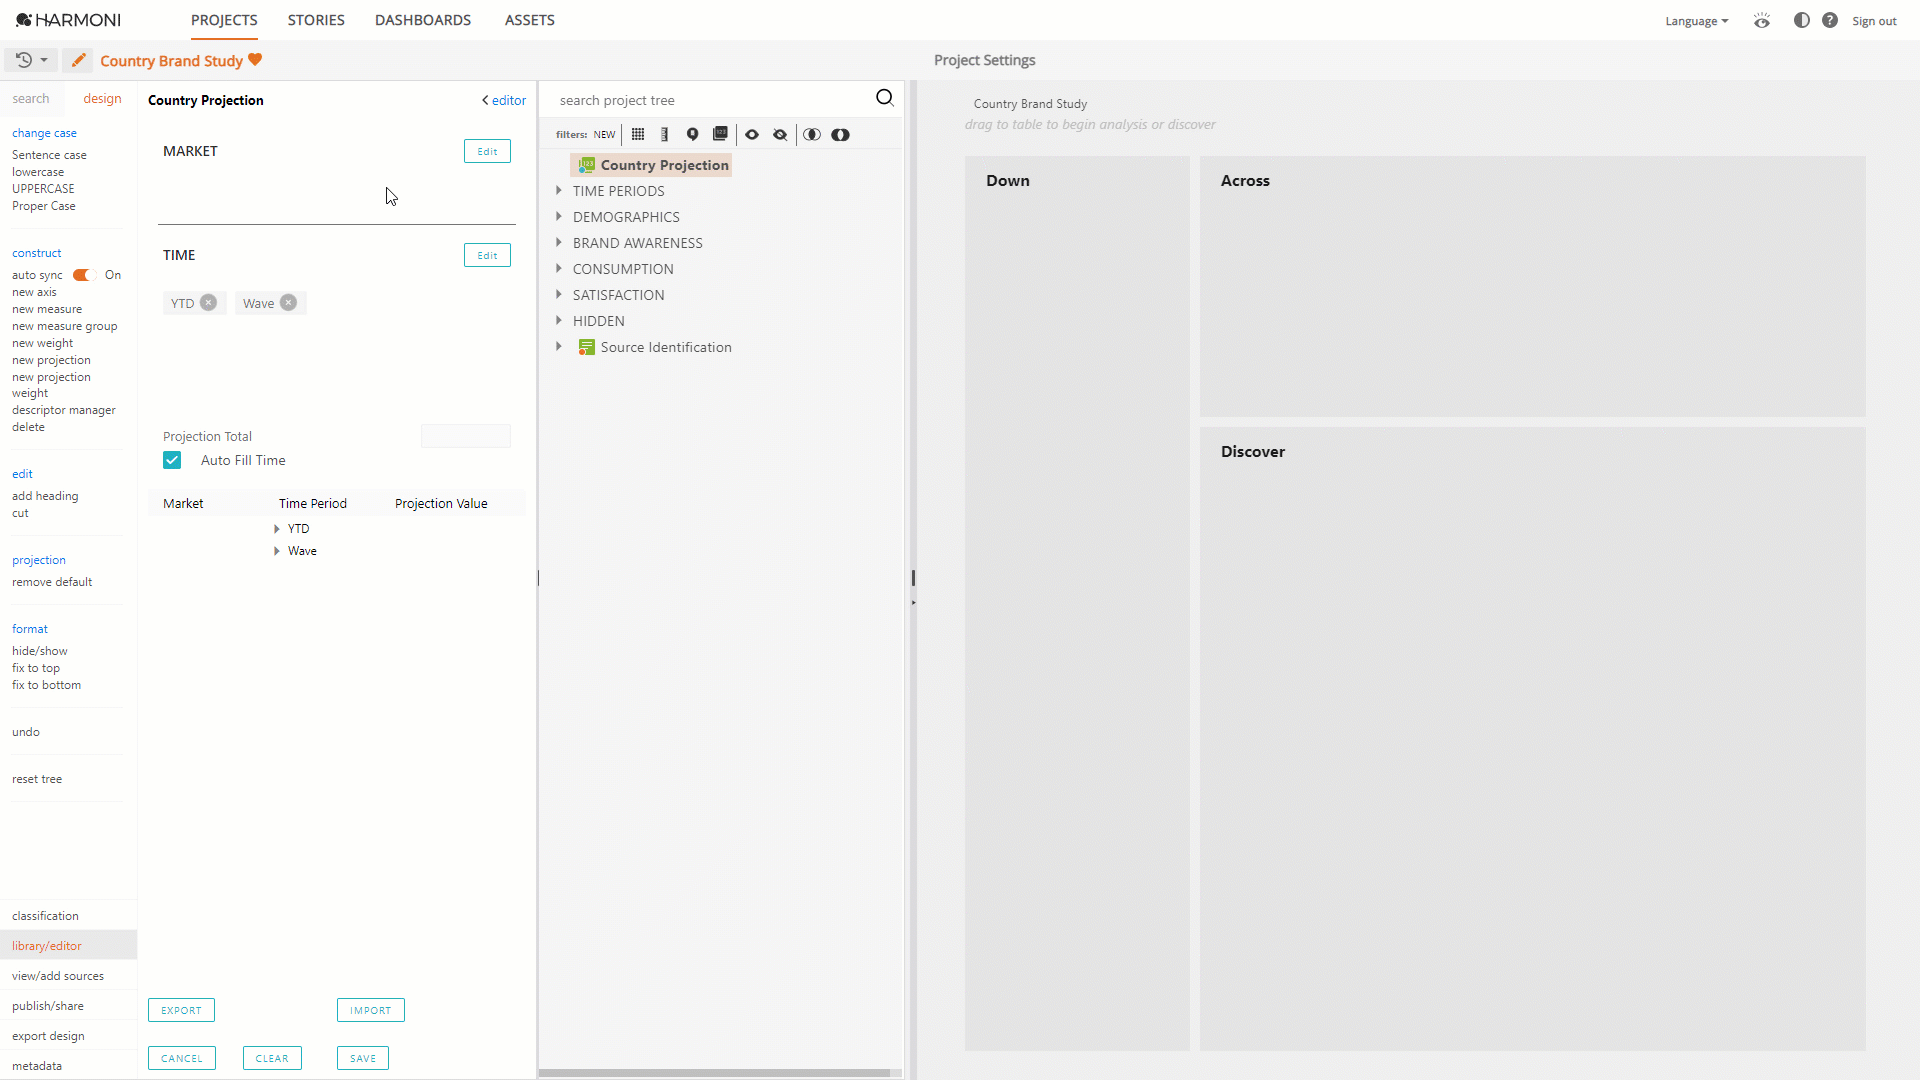Click the search magnifier icon in project tree
This screenshot has height=1080, width=1920.
click(884, 98)
